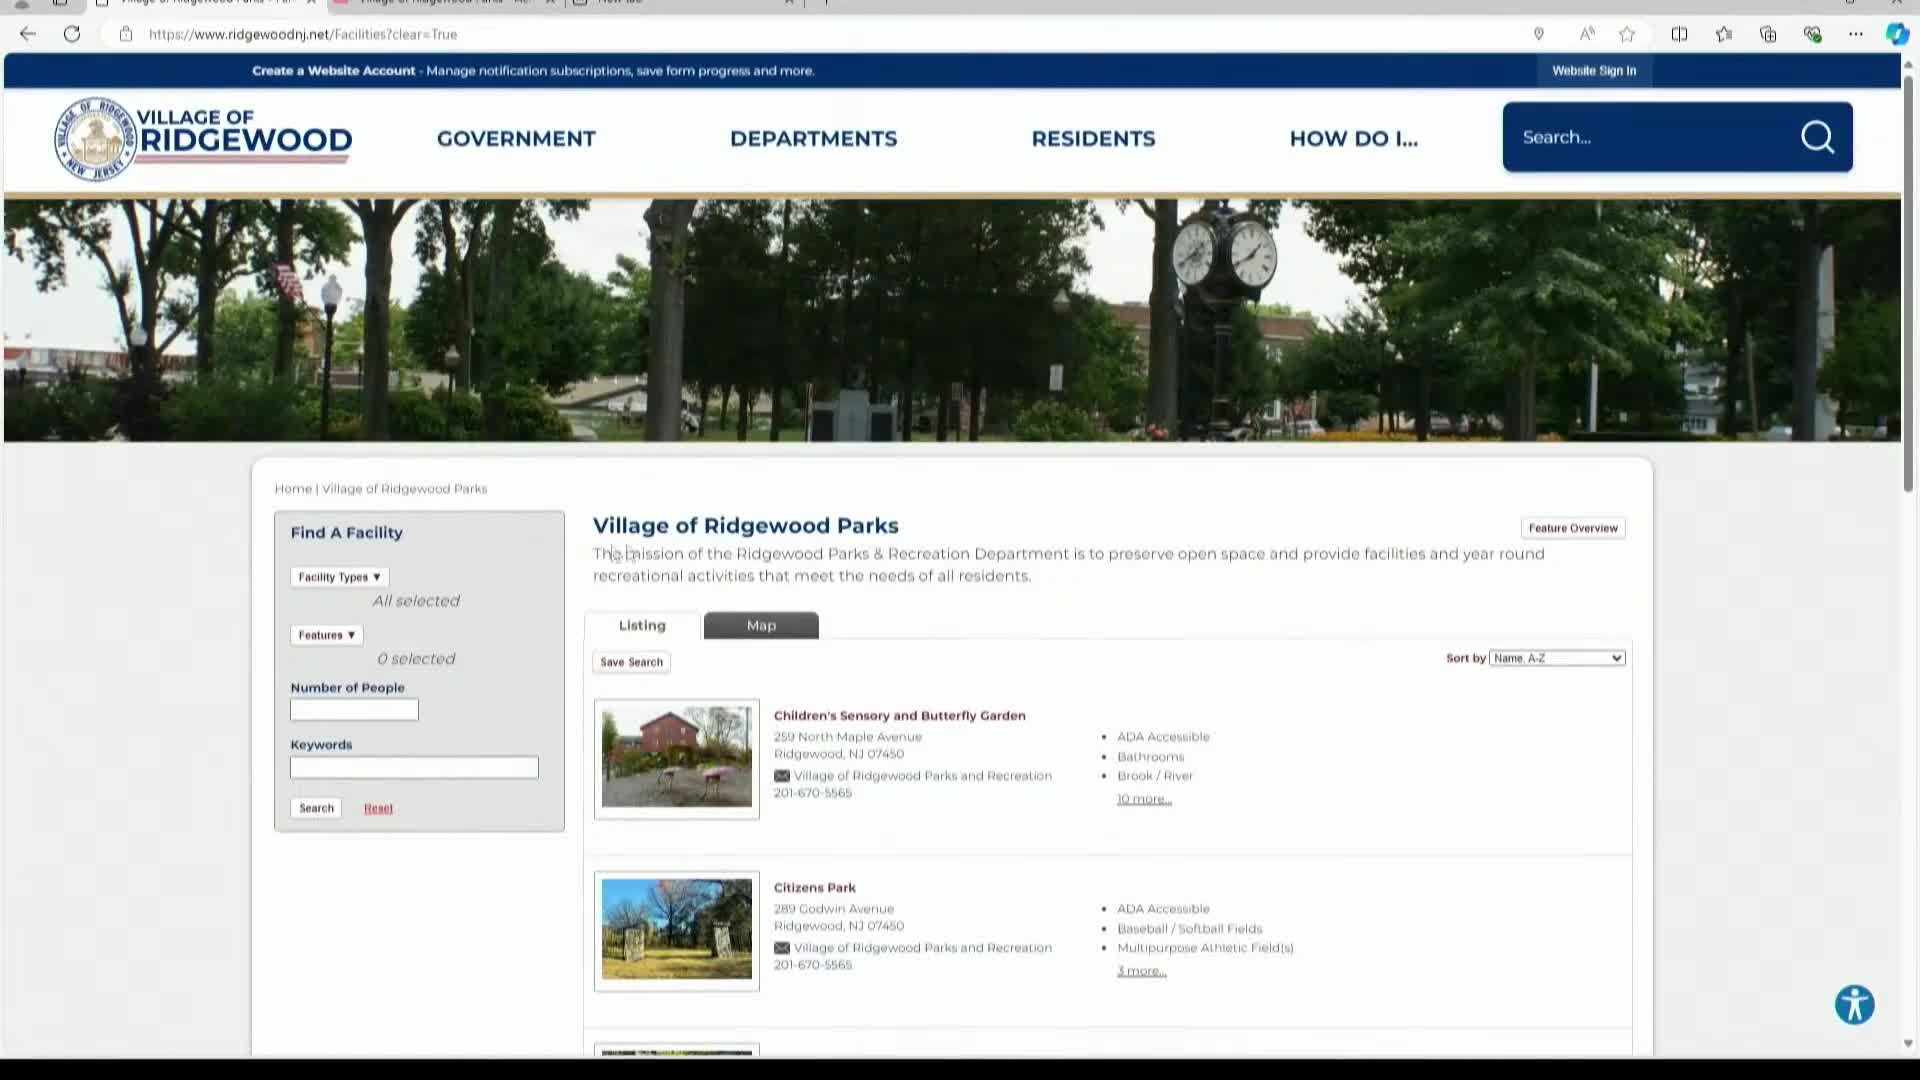The height and width of the screenshot is (1080, 1920).
Task: Open the Copilot sidebar icon
Action: [1897, 34]
